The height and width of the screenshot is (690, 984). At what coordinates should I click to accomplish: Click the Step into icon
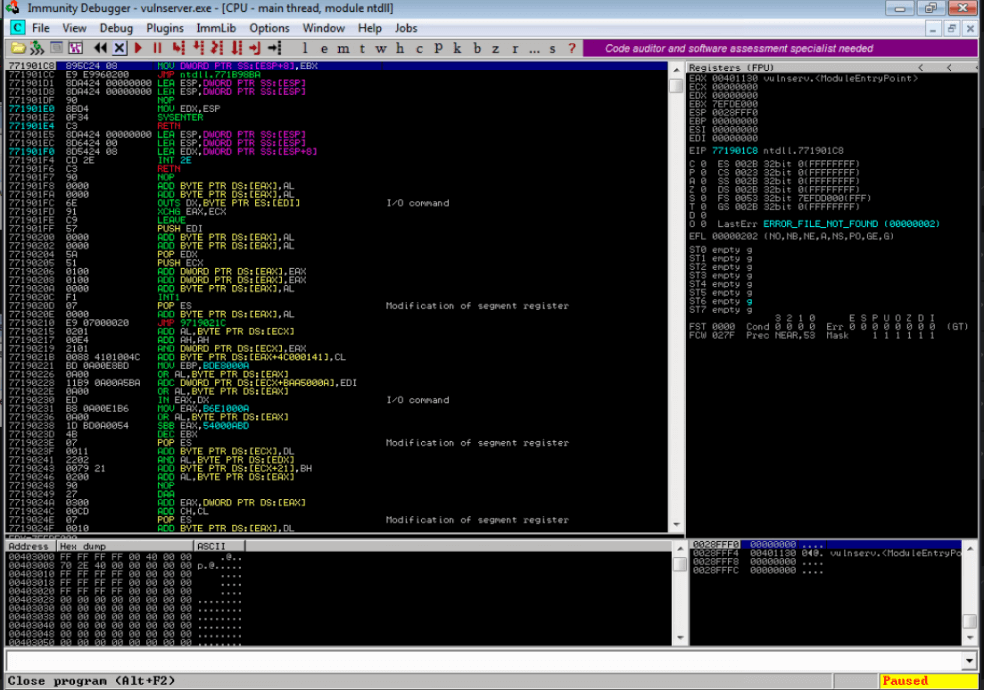pyautogui.click(x=179, y=48)
